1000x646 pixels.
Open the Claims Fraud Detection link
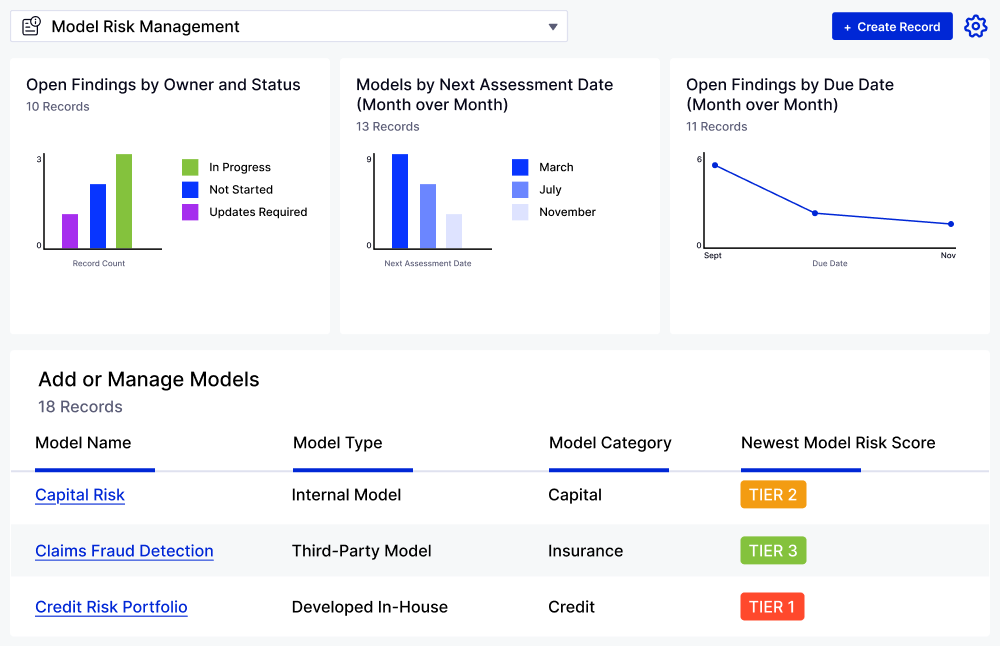[124, 551]
